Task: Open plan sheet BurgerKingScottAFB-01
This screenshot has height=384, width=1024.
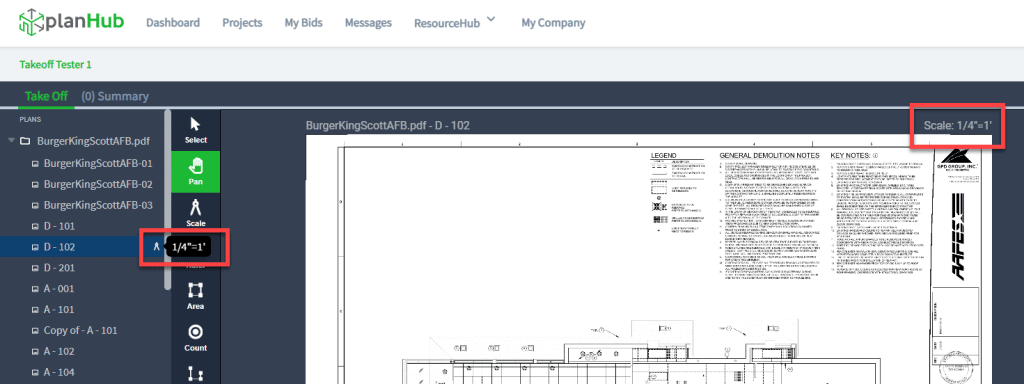Action: click(98, 163)
